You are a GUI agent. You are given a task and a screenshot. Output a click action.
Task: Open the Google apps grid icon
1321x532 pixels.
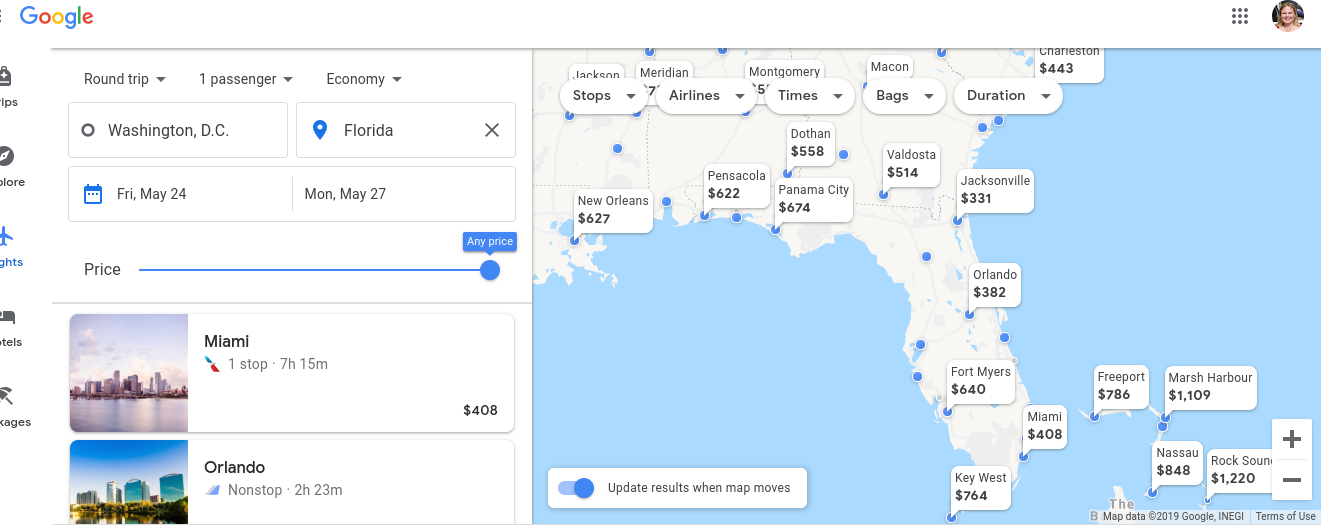1240,16
